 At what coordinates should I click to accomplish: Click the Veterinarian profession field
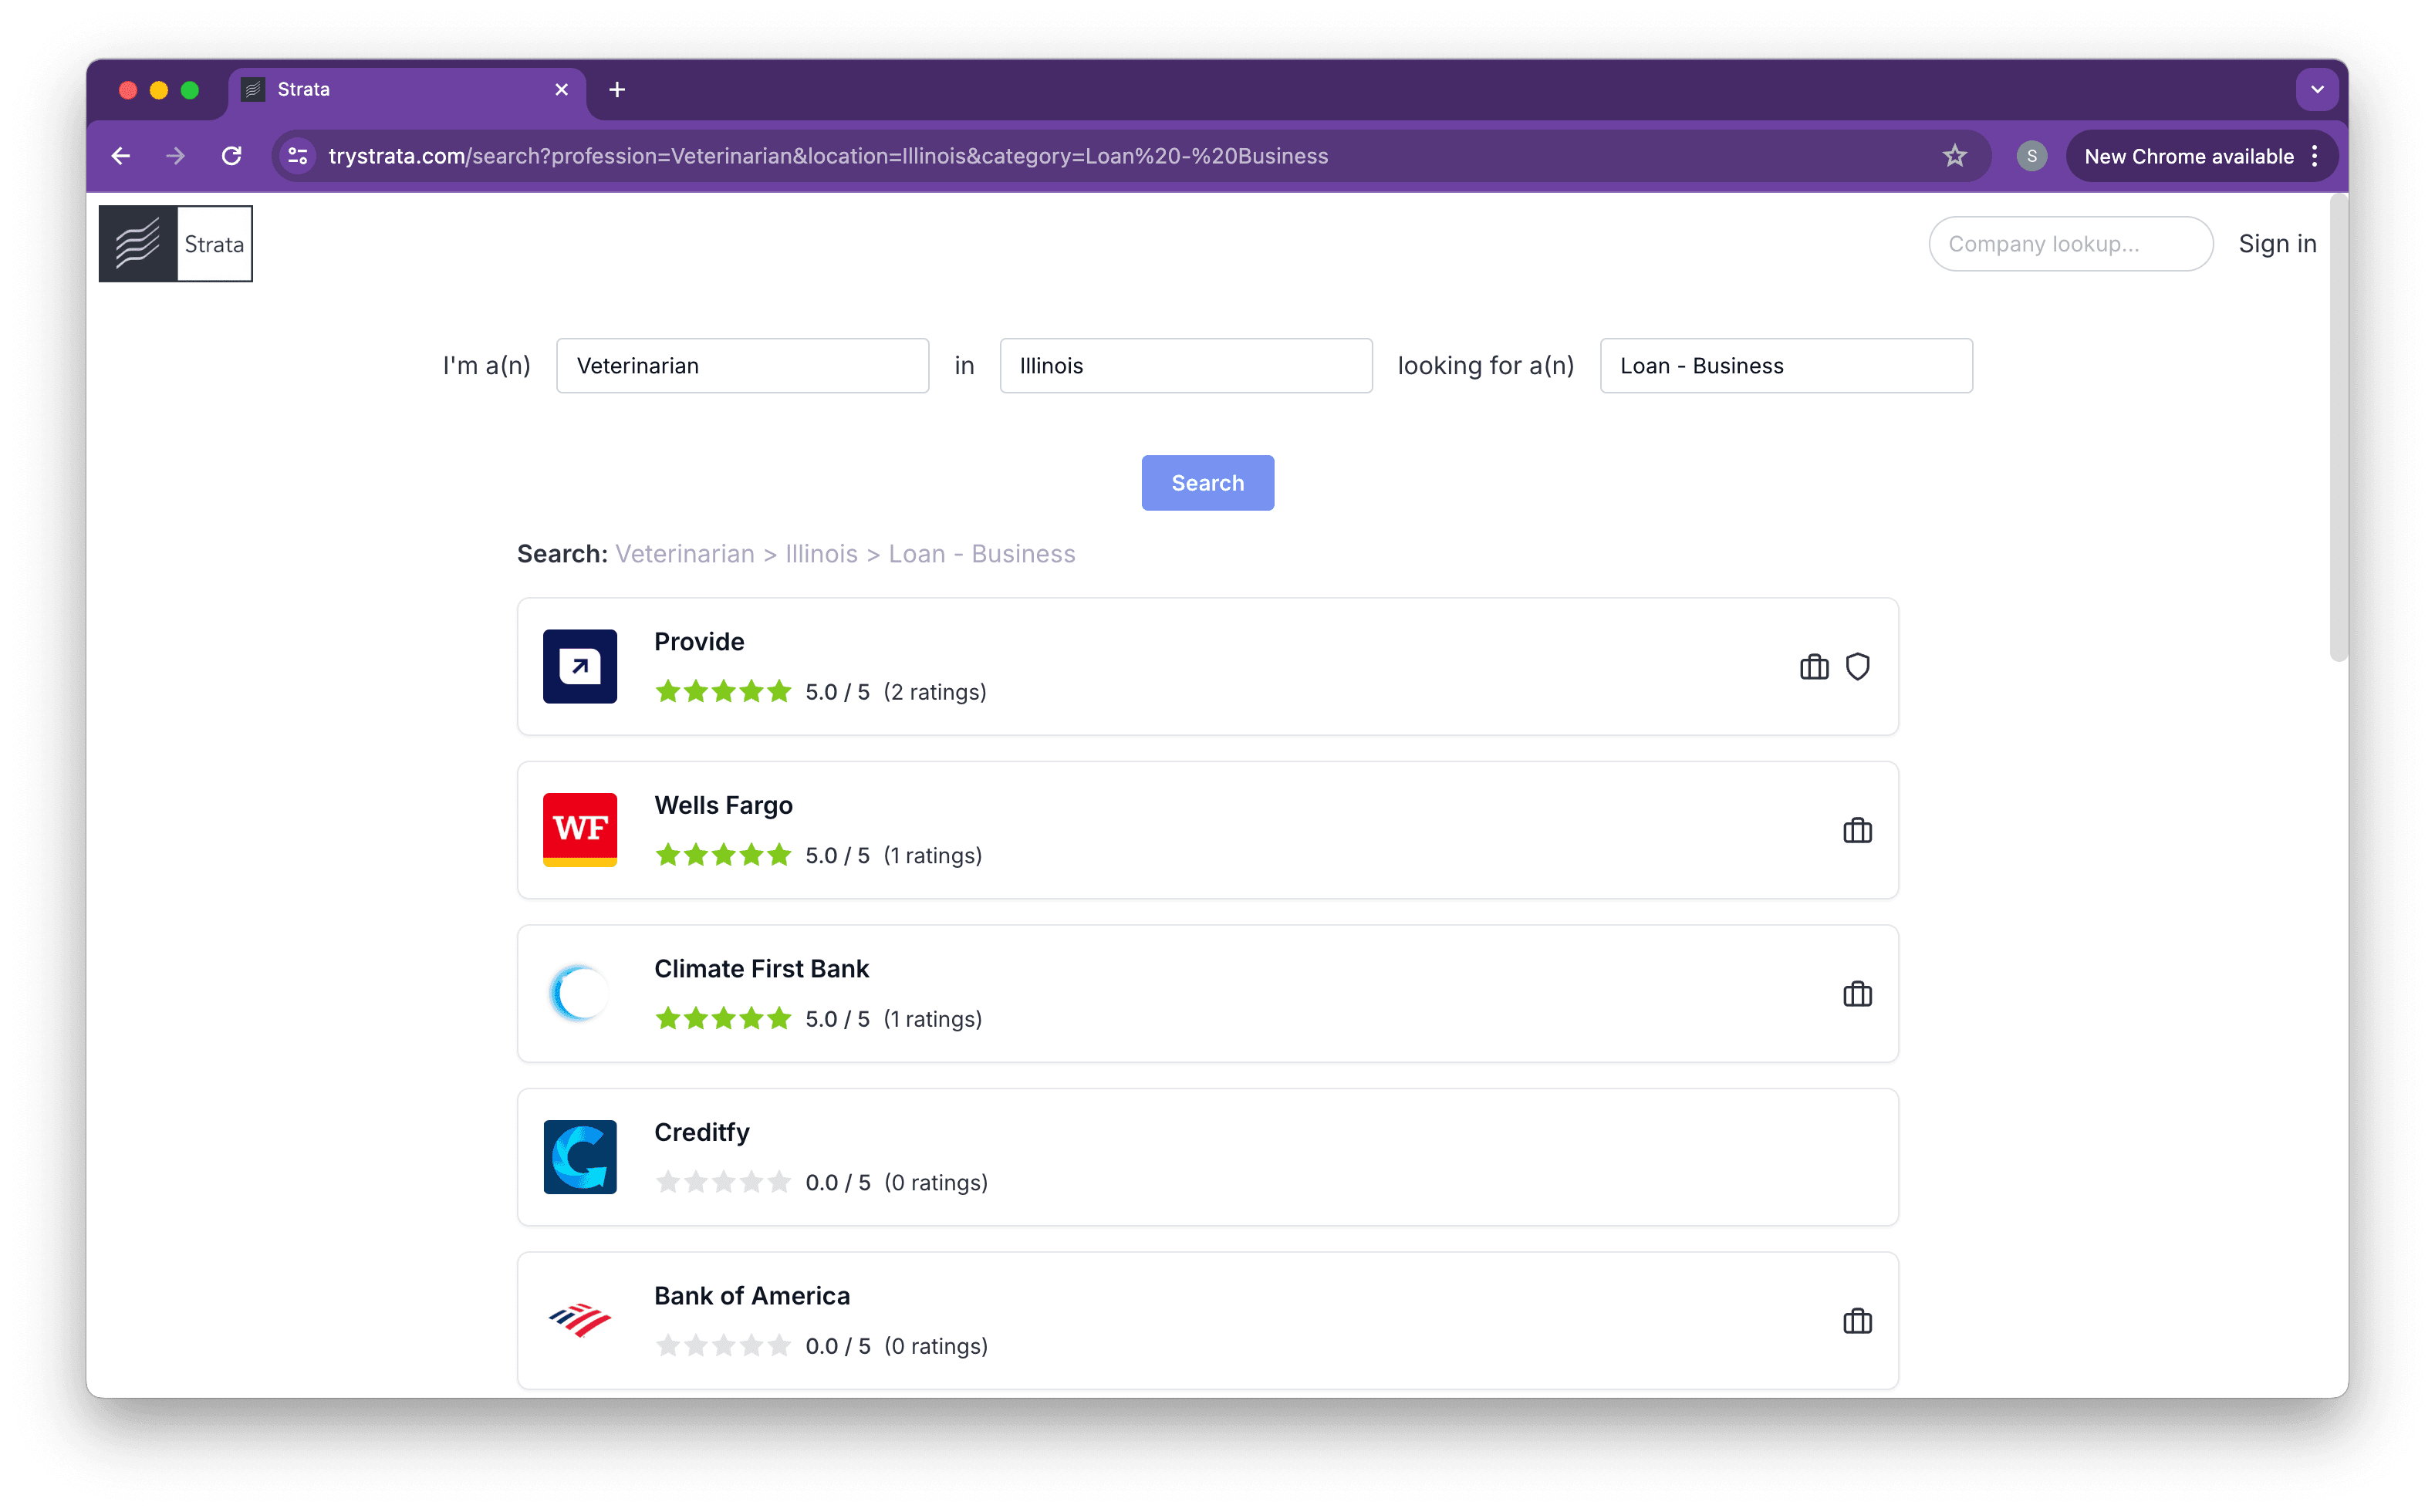coord(743,366)
